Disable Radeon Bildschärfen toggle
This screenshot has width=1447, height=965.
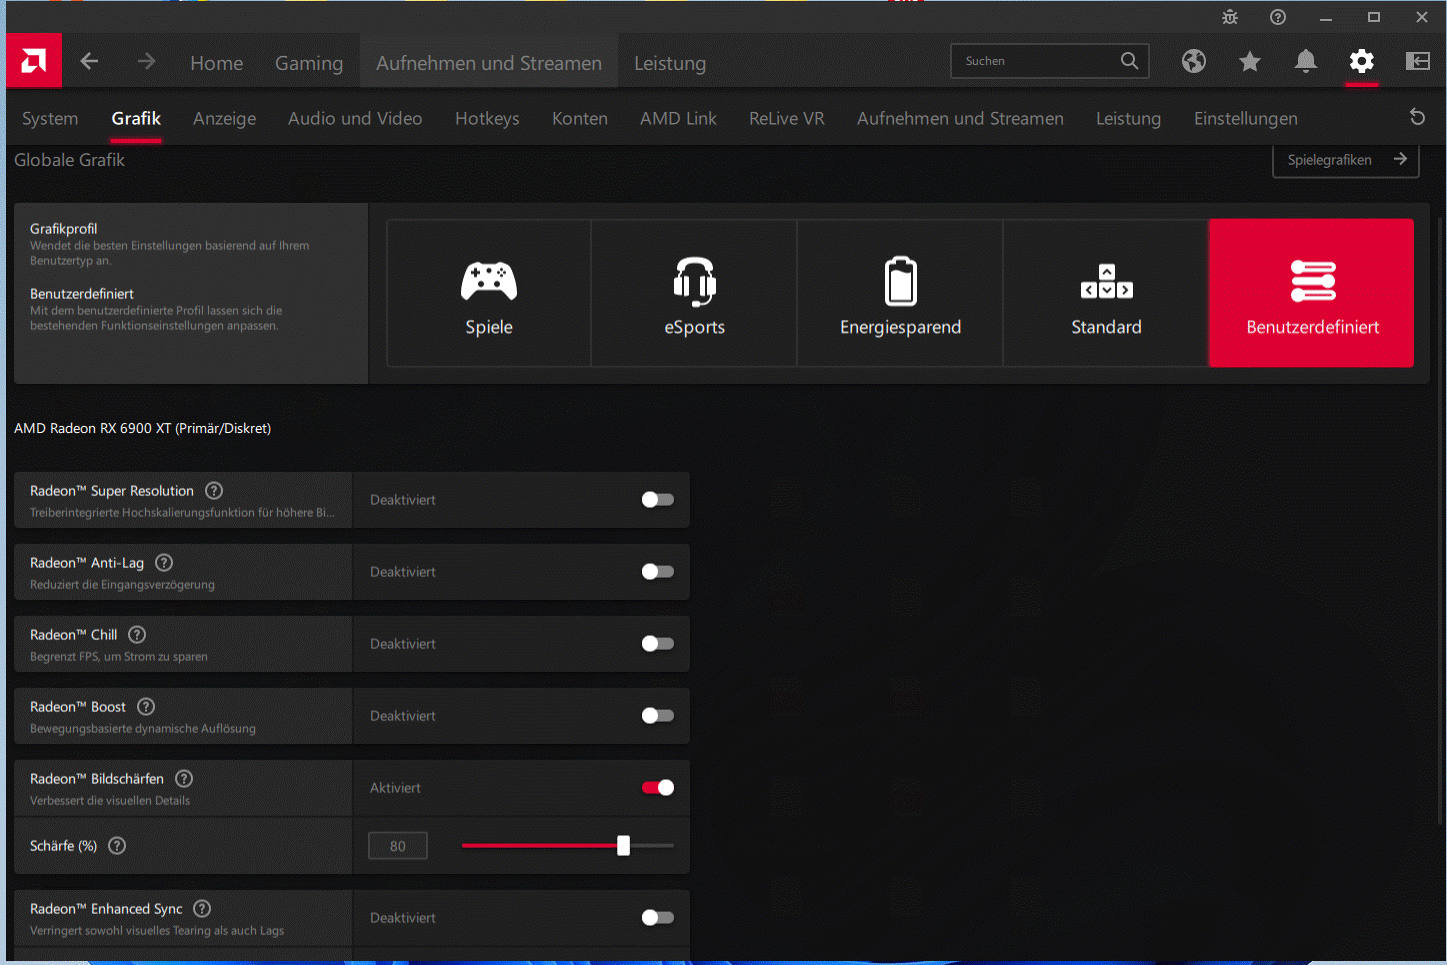click(x=658, y=788)
